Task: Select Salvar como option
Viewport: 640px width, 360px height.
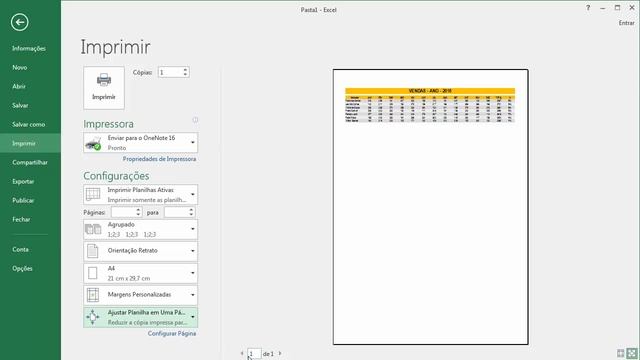Action: 29,124
